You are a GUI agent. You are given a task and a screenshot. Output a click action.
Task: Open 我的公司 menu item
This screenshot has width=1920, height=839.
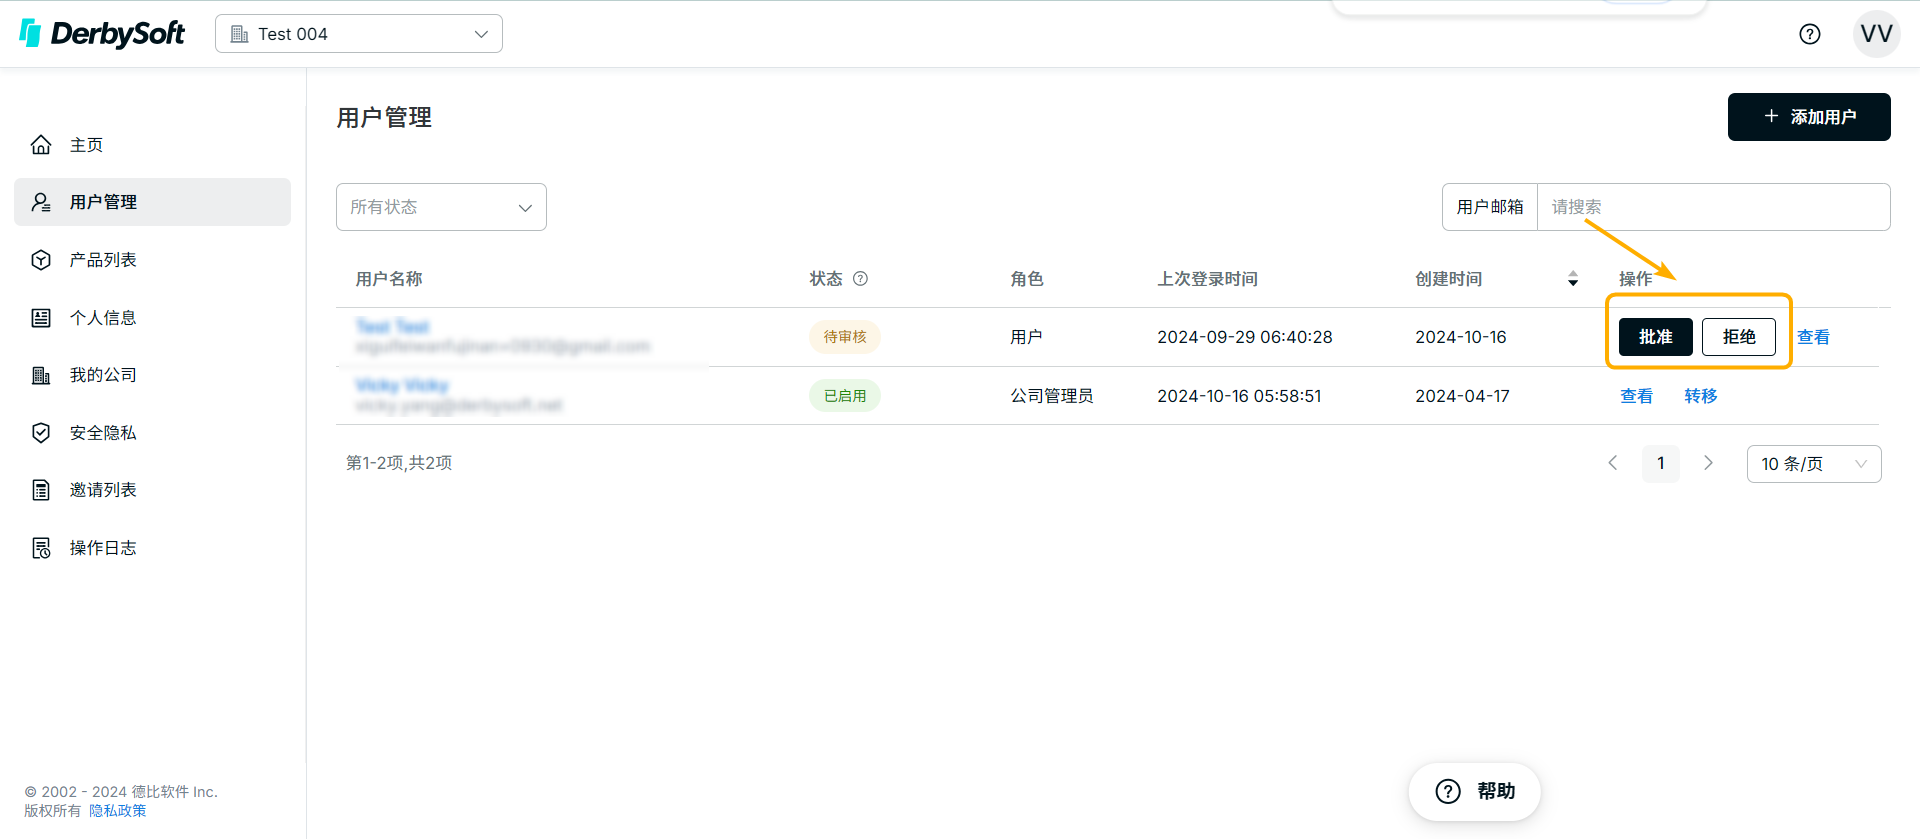pyautogui.click(x=152, y=375)
